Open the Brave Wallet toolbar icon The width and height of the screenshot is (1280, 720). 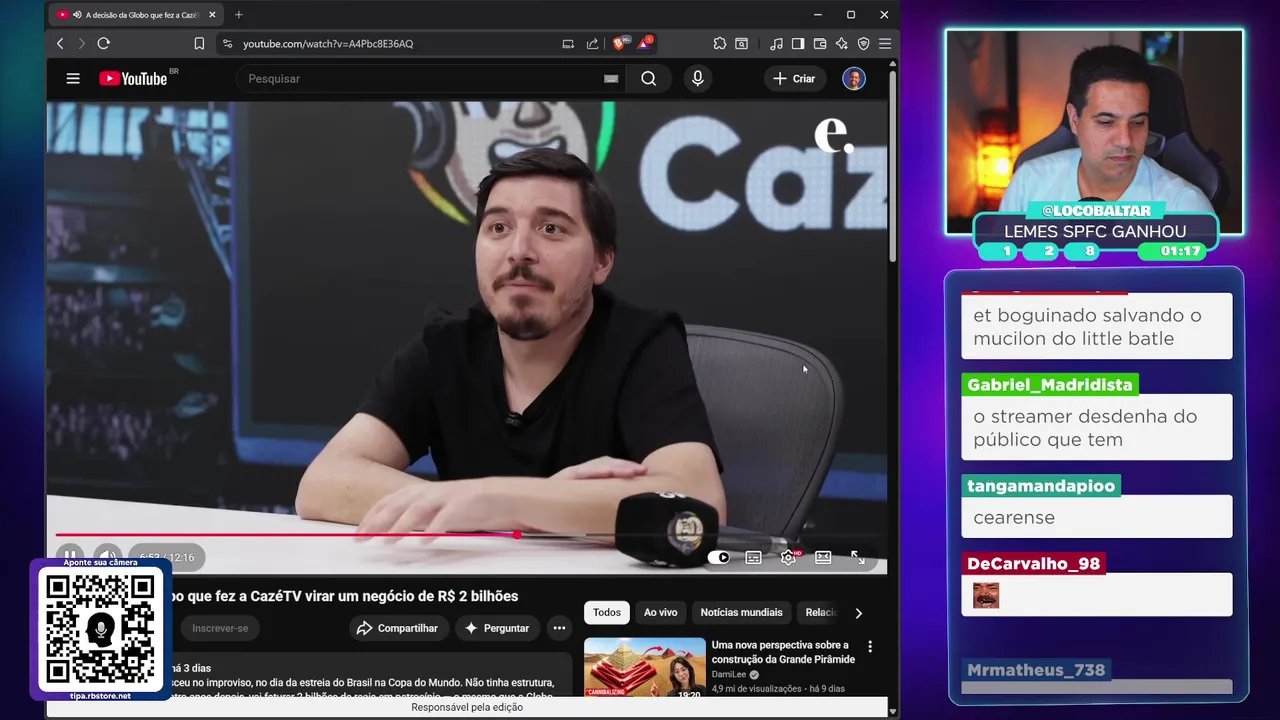(820, 44)
